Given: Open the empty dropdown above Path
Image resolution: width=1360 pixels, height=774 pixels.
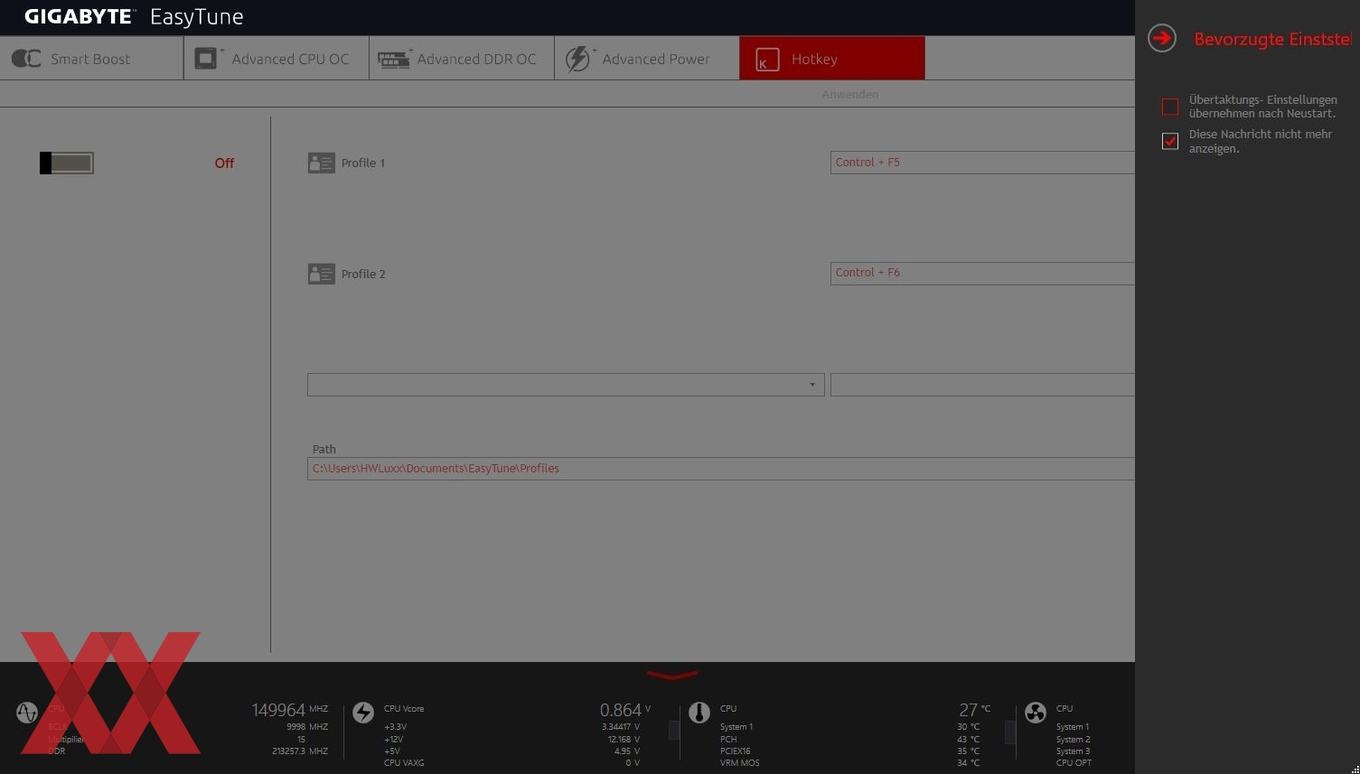Looking at the screenshot, I should point(565,385).
